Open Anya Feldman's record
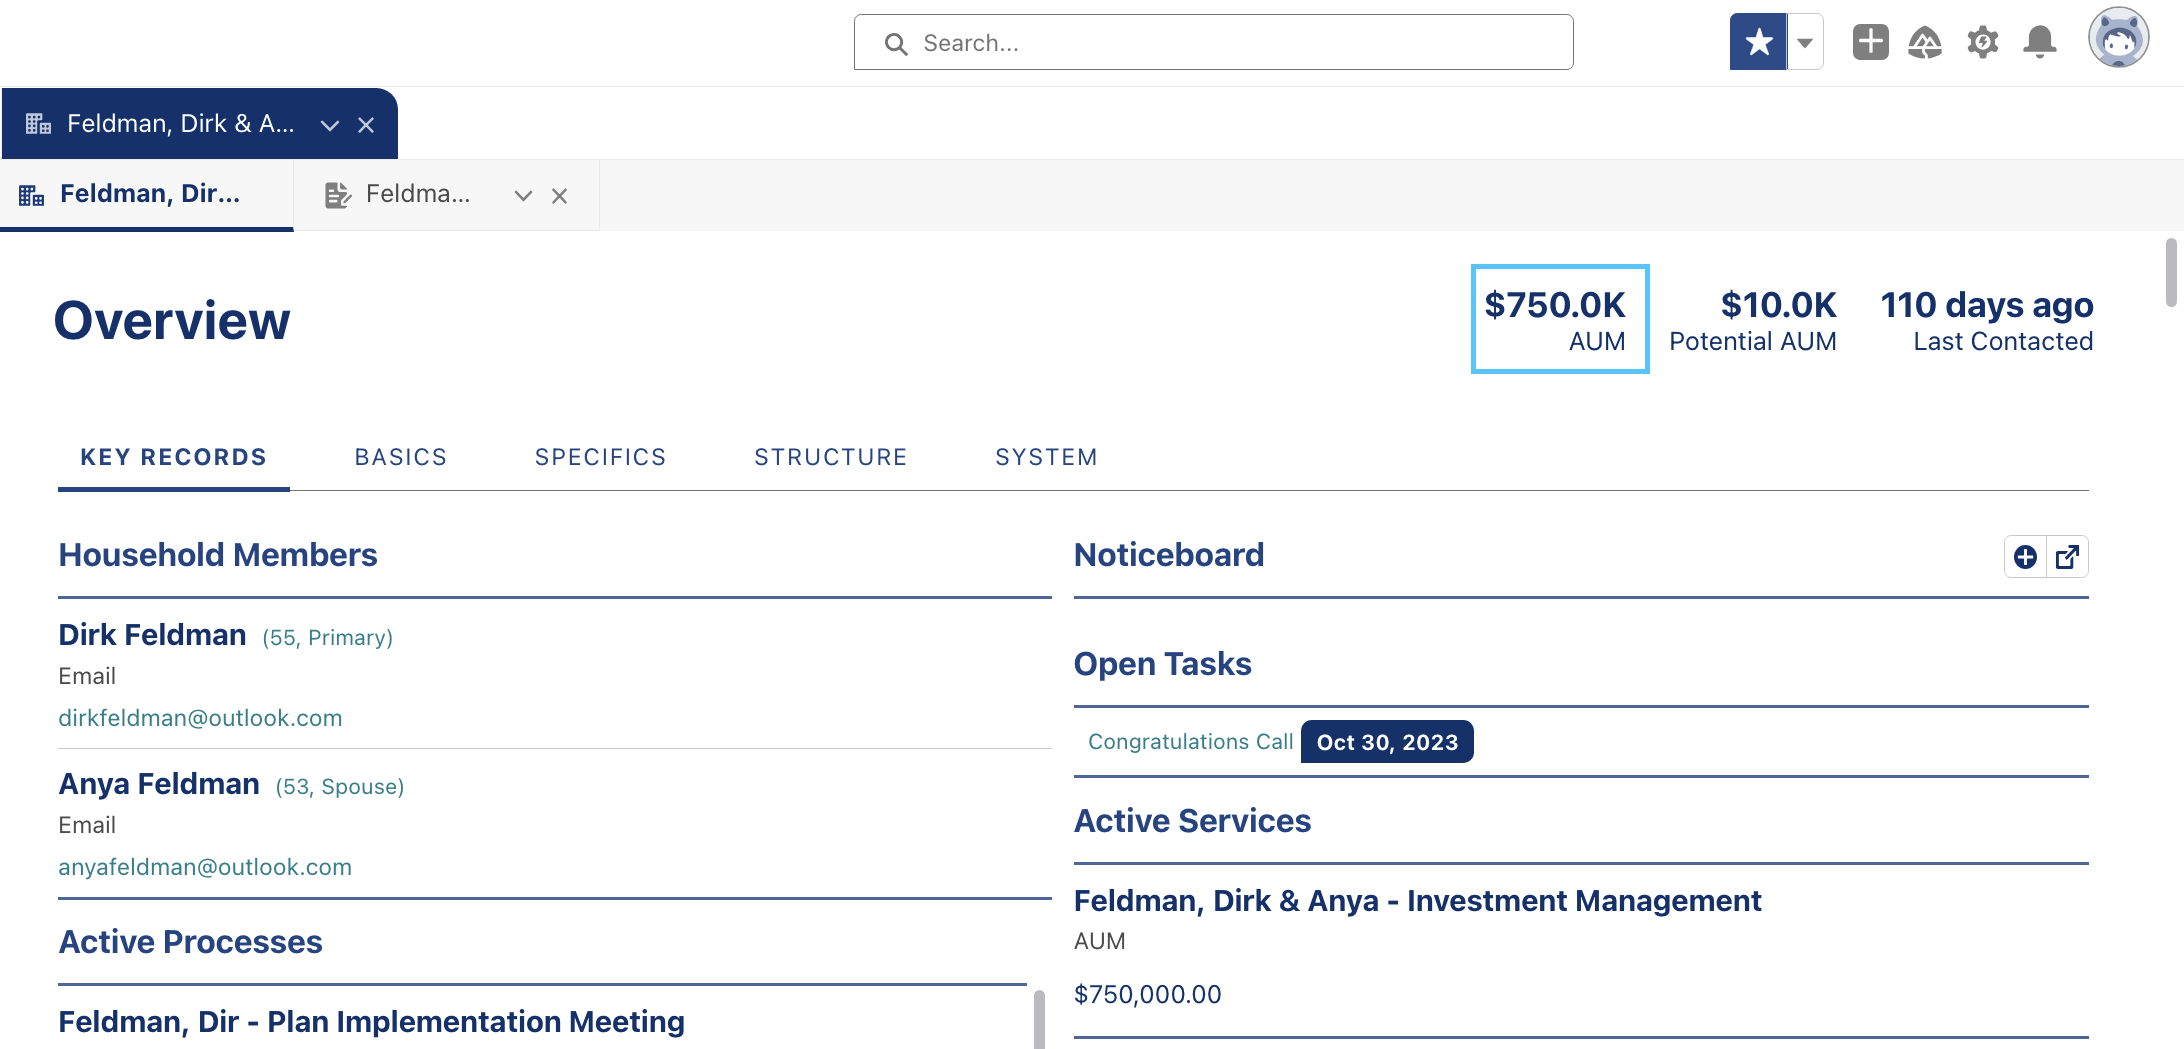 159,784
